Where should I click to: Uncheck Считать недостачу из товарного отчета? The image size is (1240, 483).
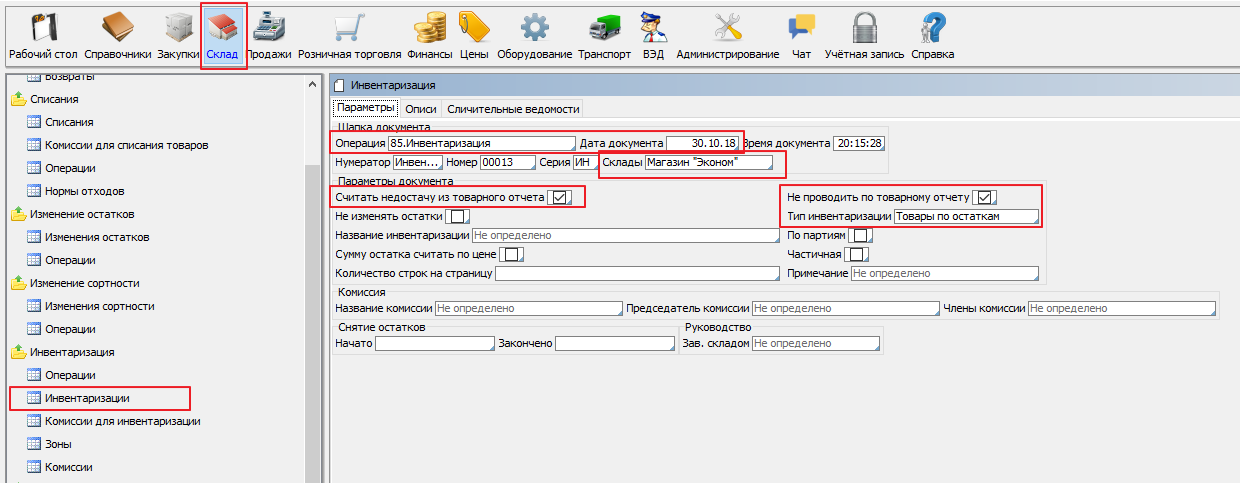pos(559,198)
